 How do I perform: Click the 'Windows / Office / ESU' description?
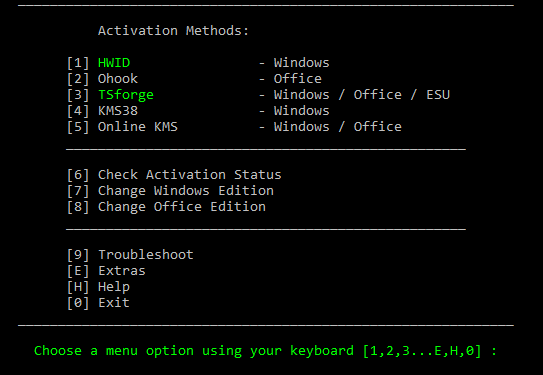[362, 95]
